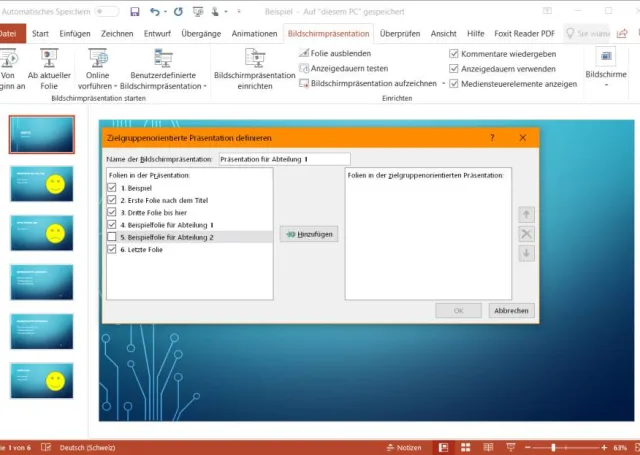Click the presentation name input field

coord(284,159)
